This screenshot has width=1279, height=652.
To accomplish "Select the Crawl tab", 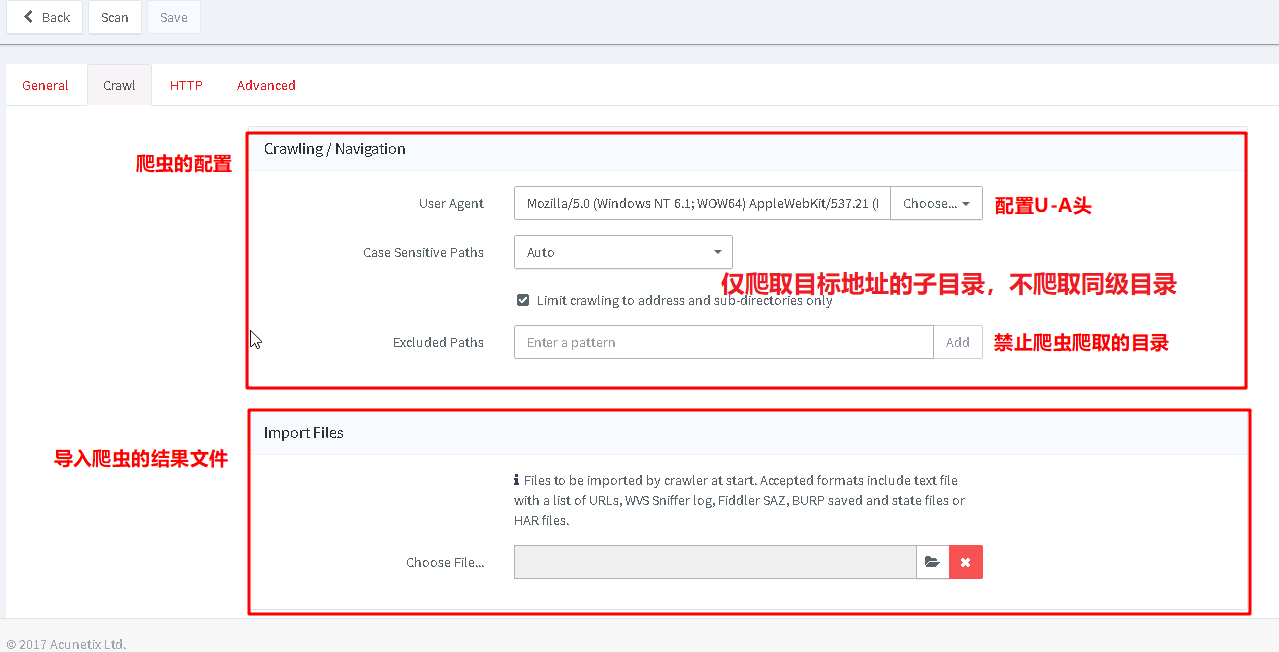I will tap(119, 85).
